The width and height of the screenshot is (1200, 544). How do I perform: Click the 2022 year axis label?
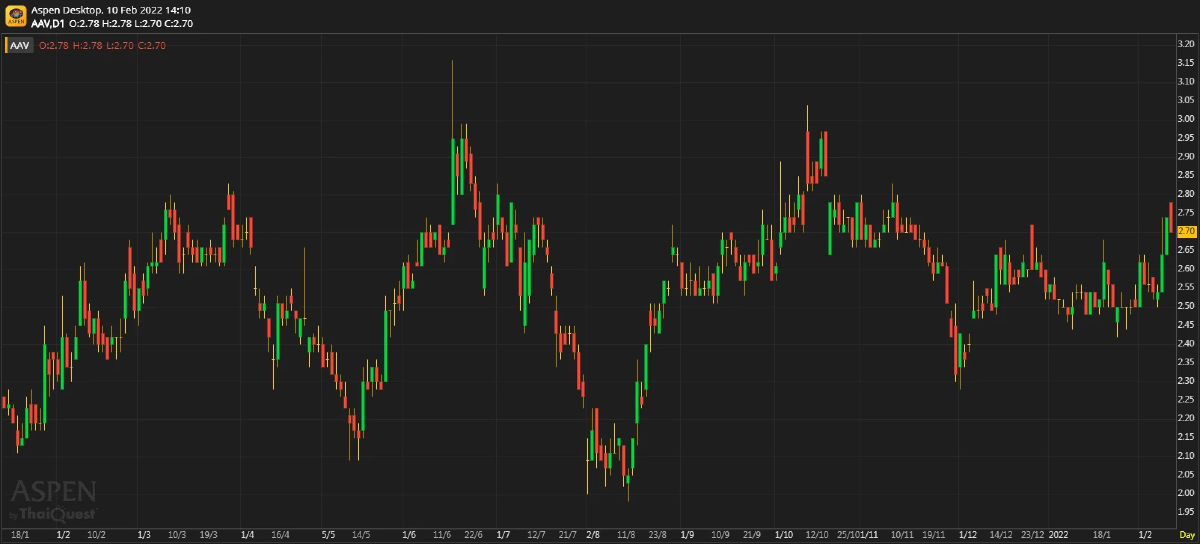(1059, 535)
